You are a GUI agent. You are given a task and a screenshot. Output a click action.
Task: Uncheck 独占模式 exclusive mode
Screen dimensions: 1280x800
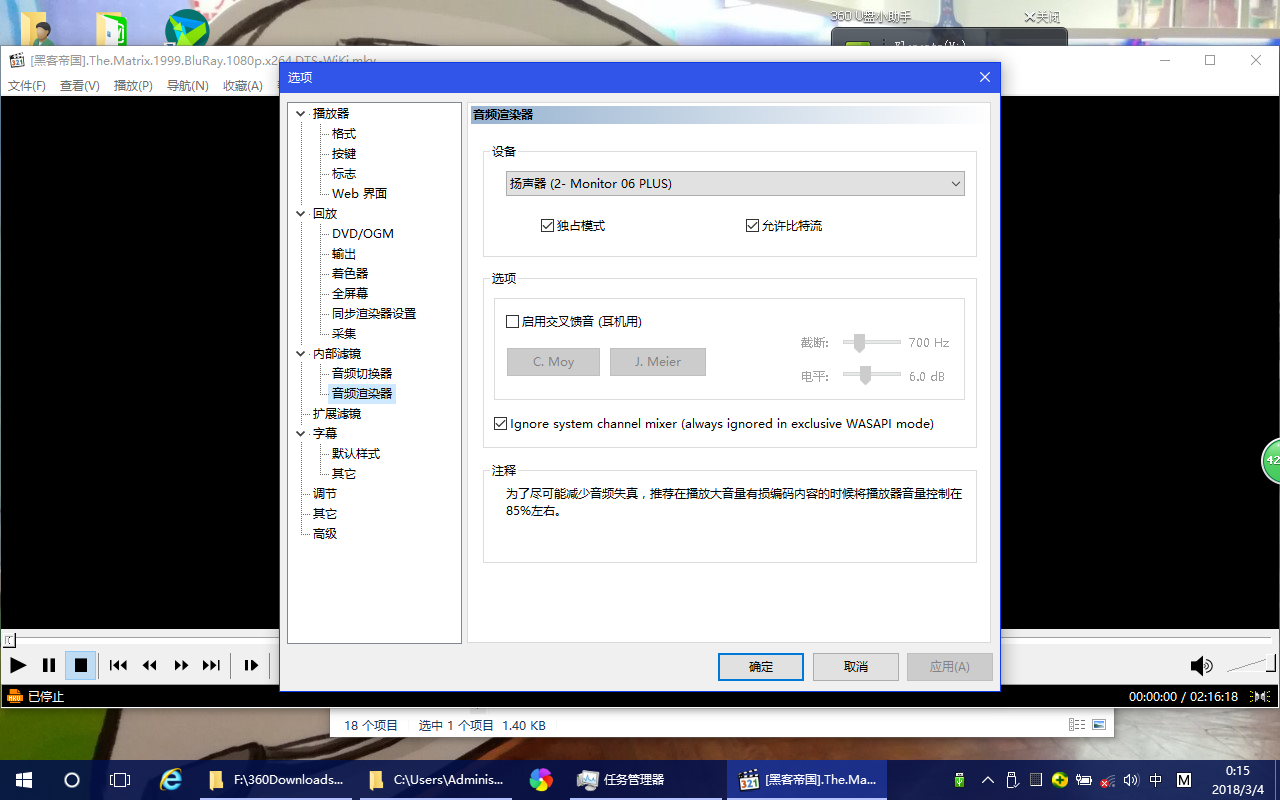pos(548,225)
